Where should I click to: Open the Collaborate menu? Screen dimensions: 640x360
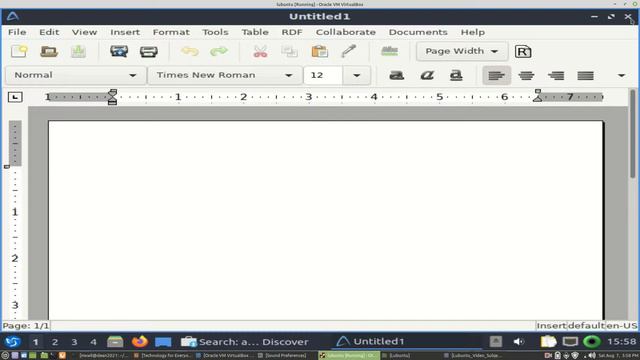click(x=345, y=32)
